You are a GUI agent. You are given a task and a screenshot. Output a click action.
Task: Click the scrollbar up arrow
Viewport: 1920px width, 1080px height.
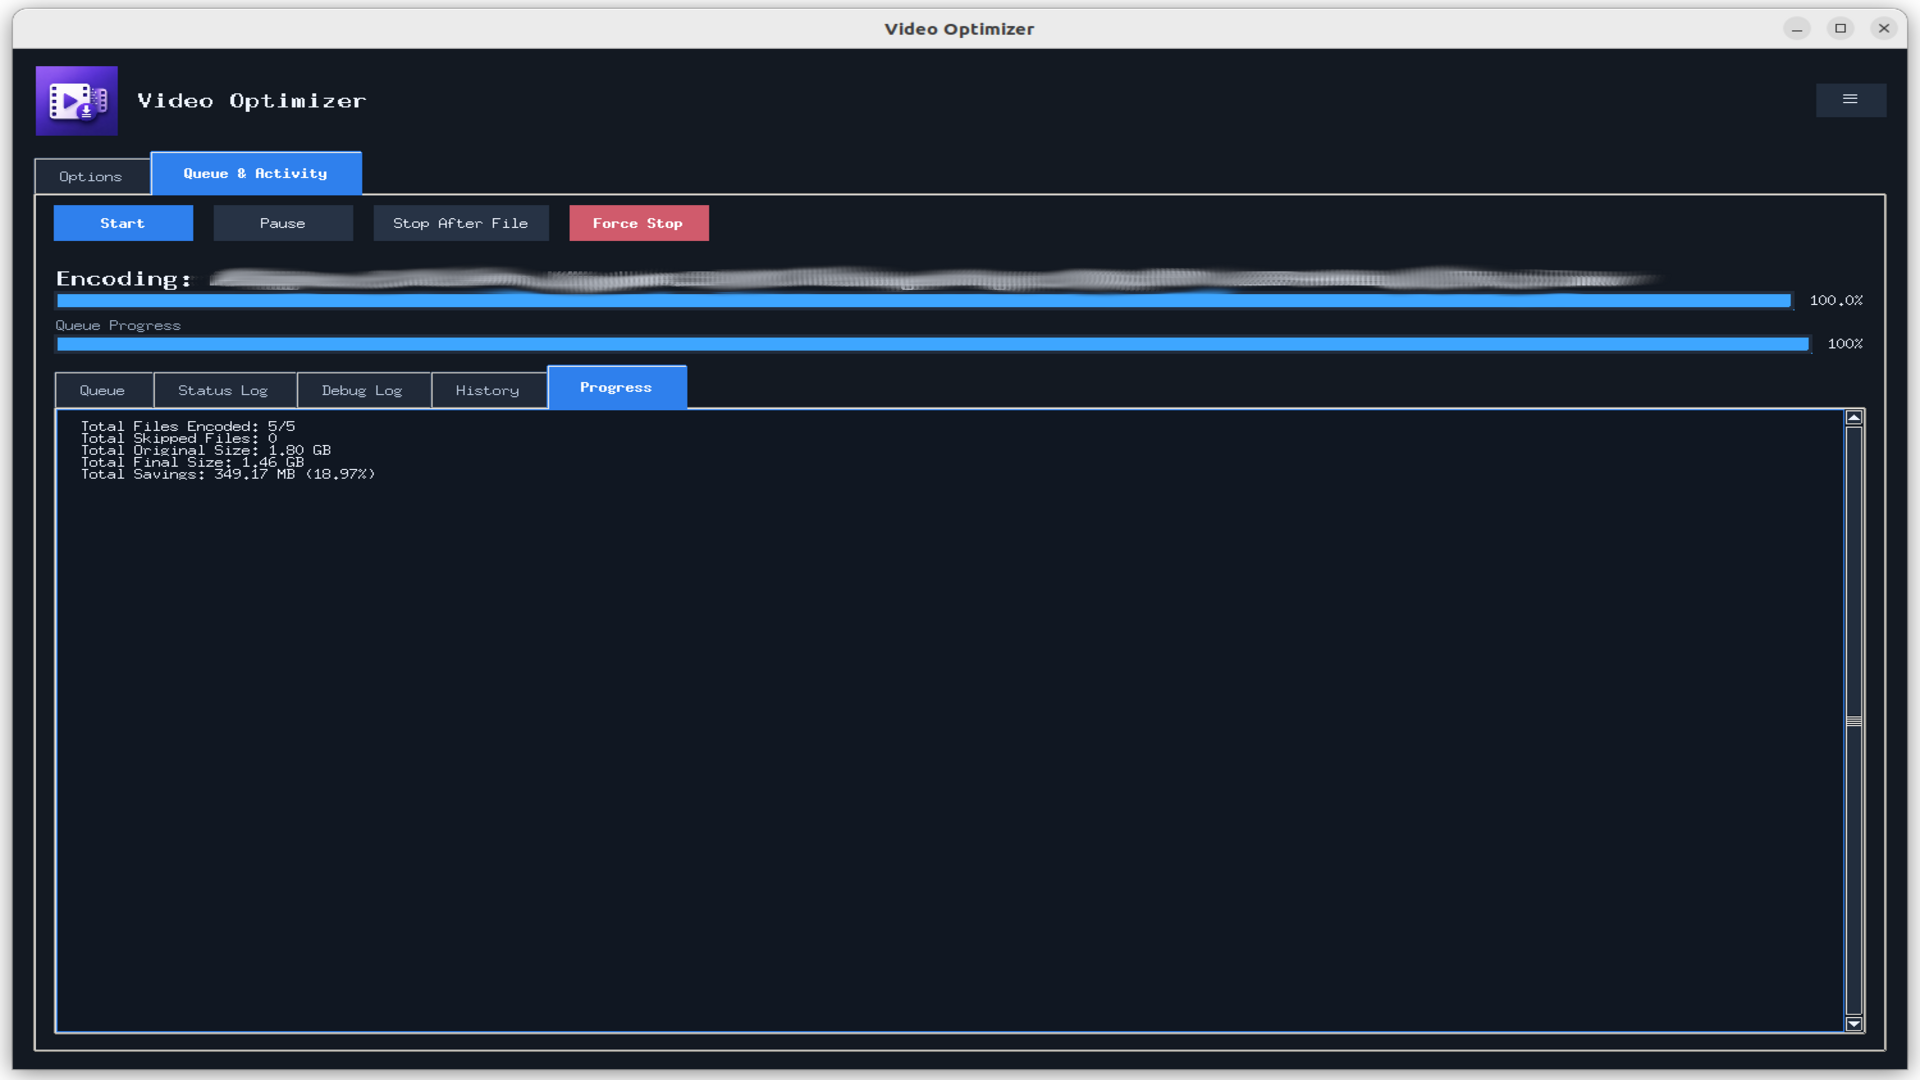[x=1853, y=418]
